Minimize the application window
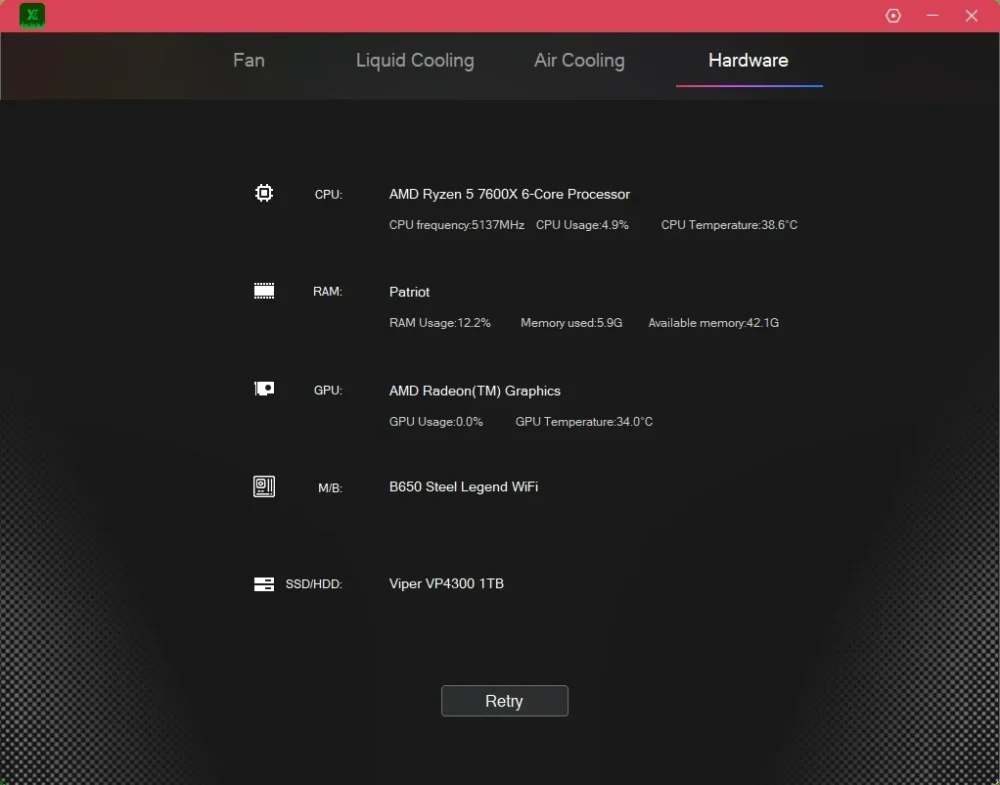Screen dimensions: 1000x785 pyautogui.click(x=932, y=15)
